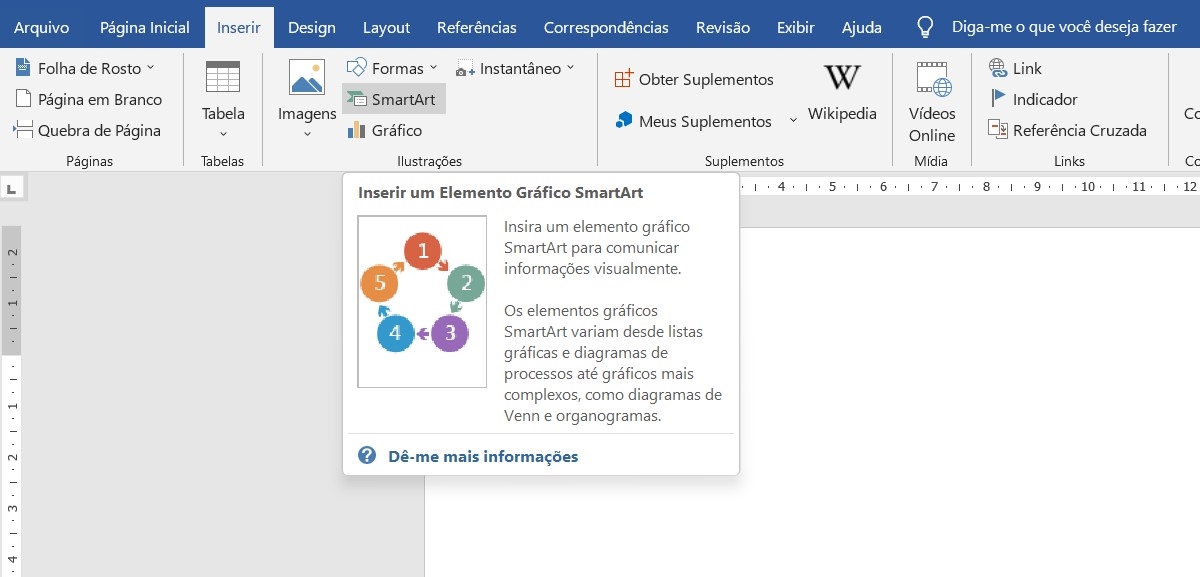The width and height of the screenshot is (1200, 577).
Task: Click the SmartArt cycle diagram preview
Action: tap(422, 301)
